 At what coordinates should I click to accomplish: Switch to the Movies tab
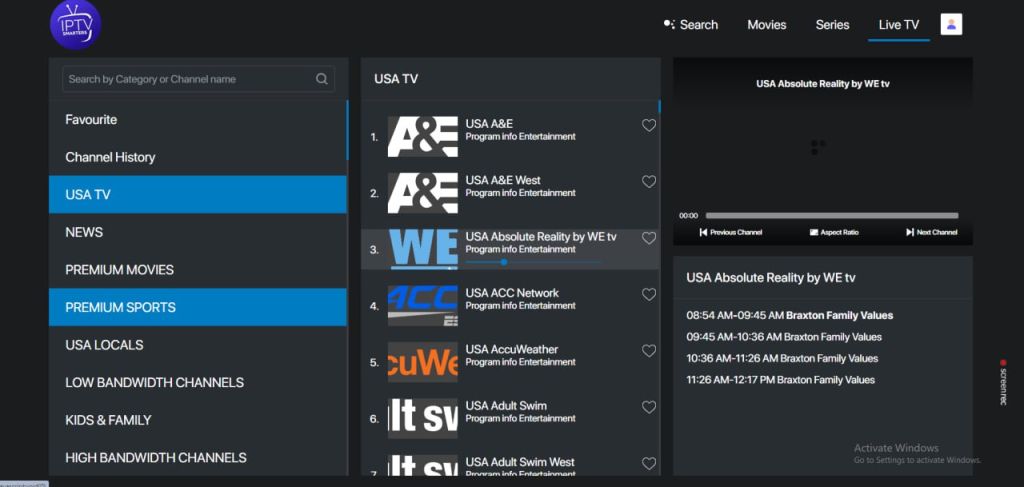[x=766, y=25]
